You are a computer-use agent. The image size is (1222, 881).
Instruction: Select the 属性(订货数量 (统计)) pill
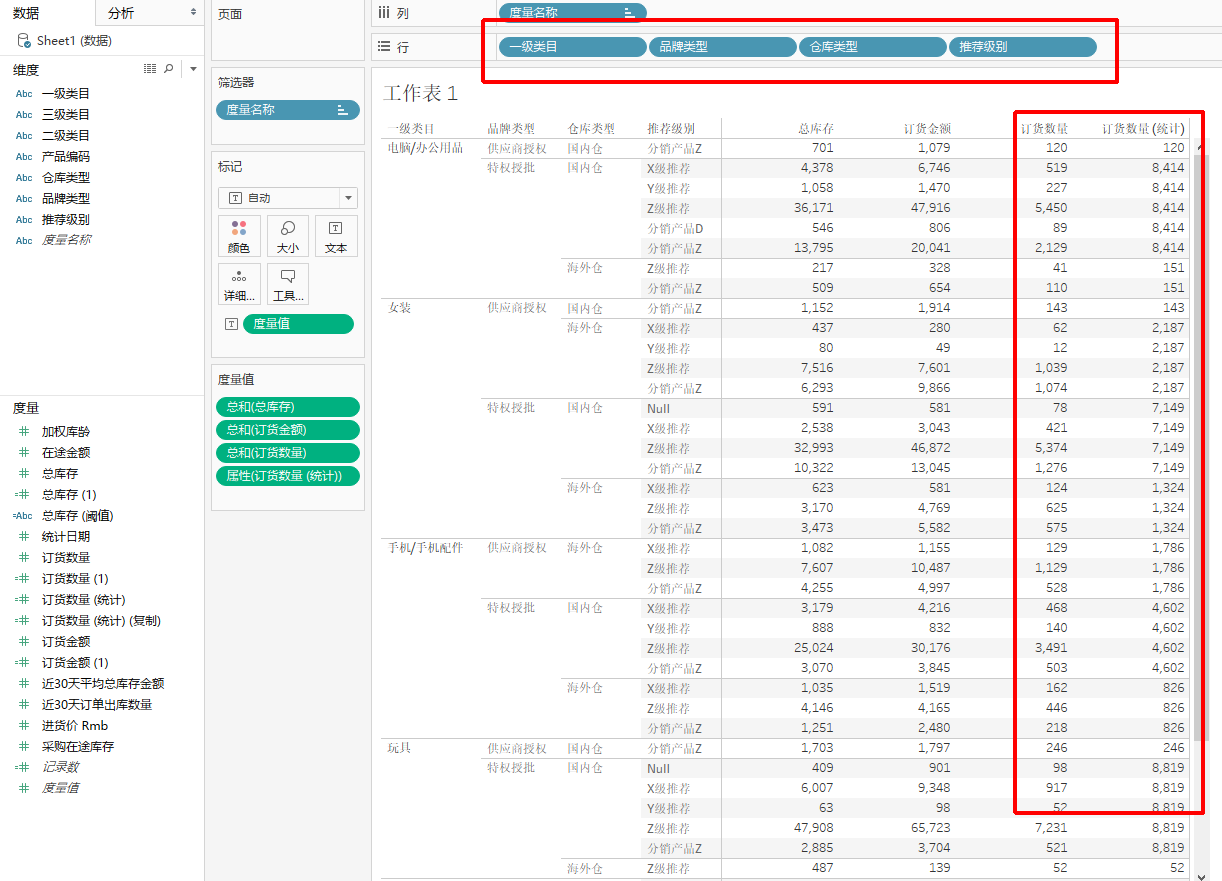tap(288, 476)
